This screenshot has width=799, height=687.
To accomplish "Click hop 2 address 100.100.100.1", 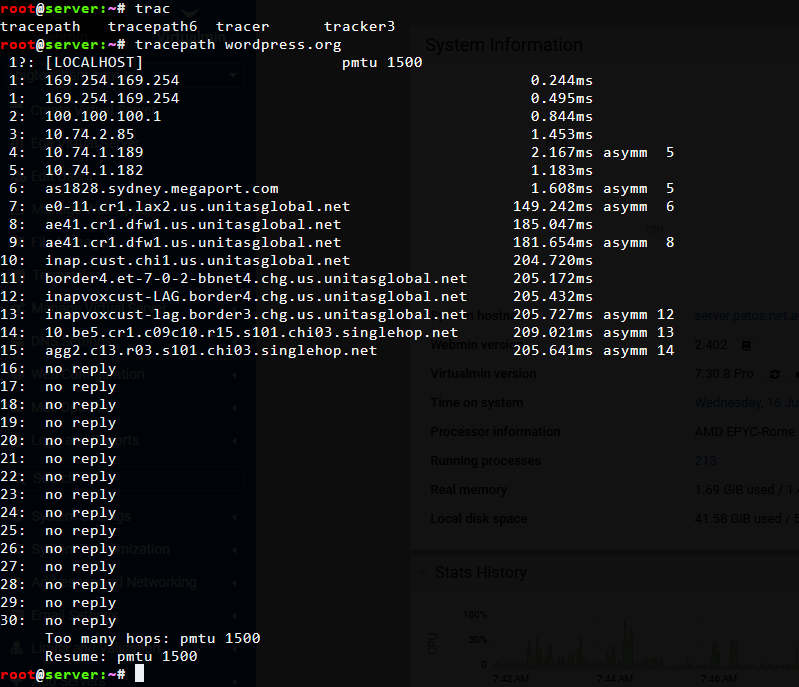I will point(103,116).
